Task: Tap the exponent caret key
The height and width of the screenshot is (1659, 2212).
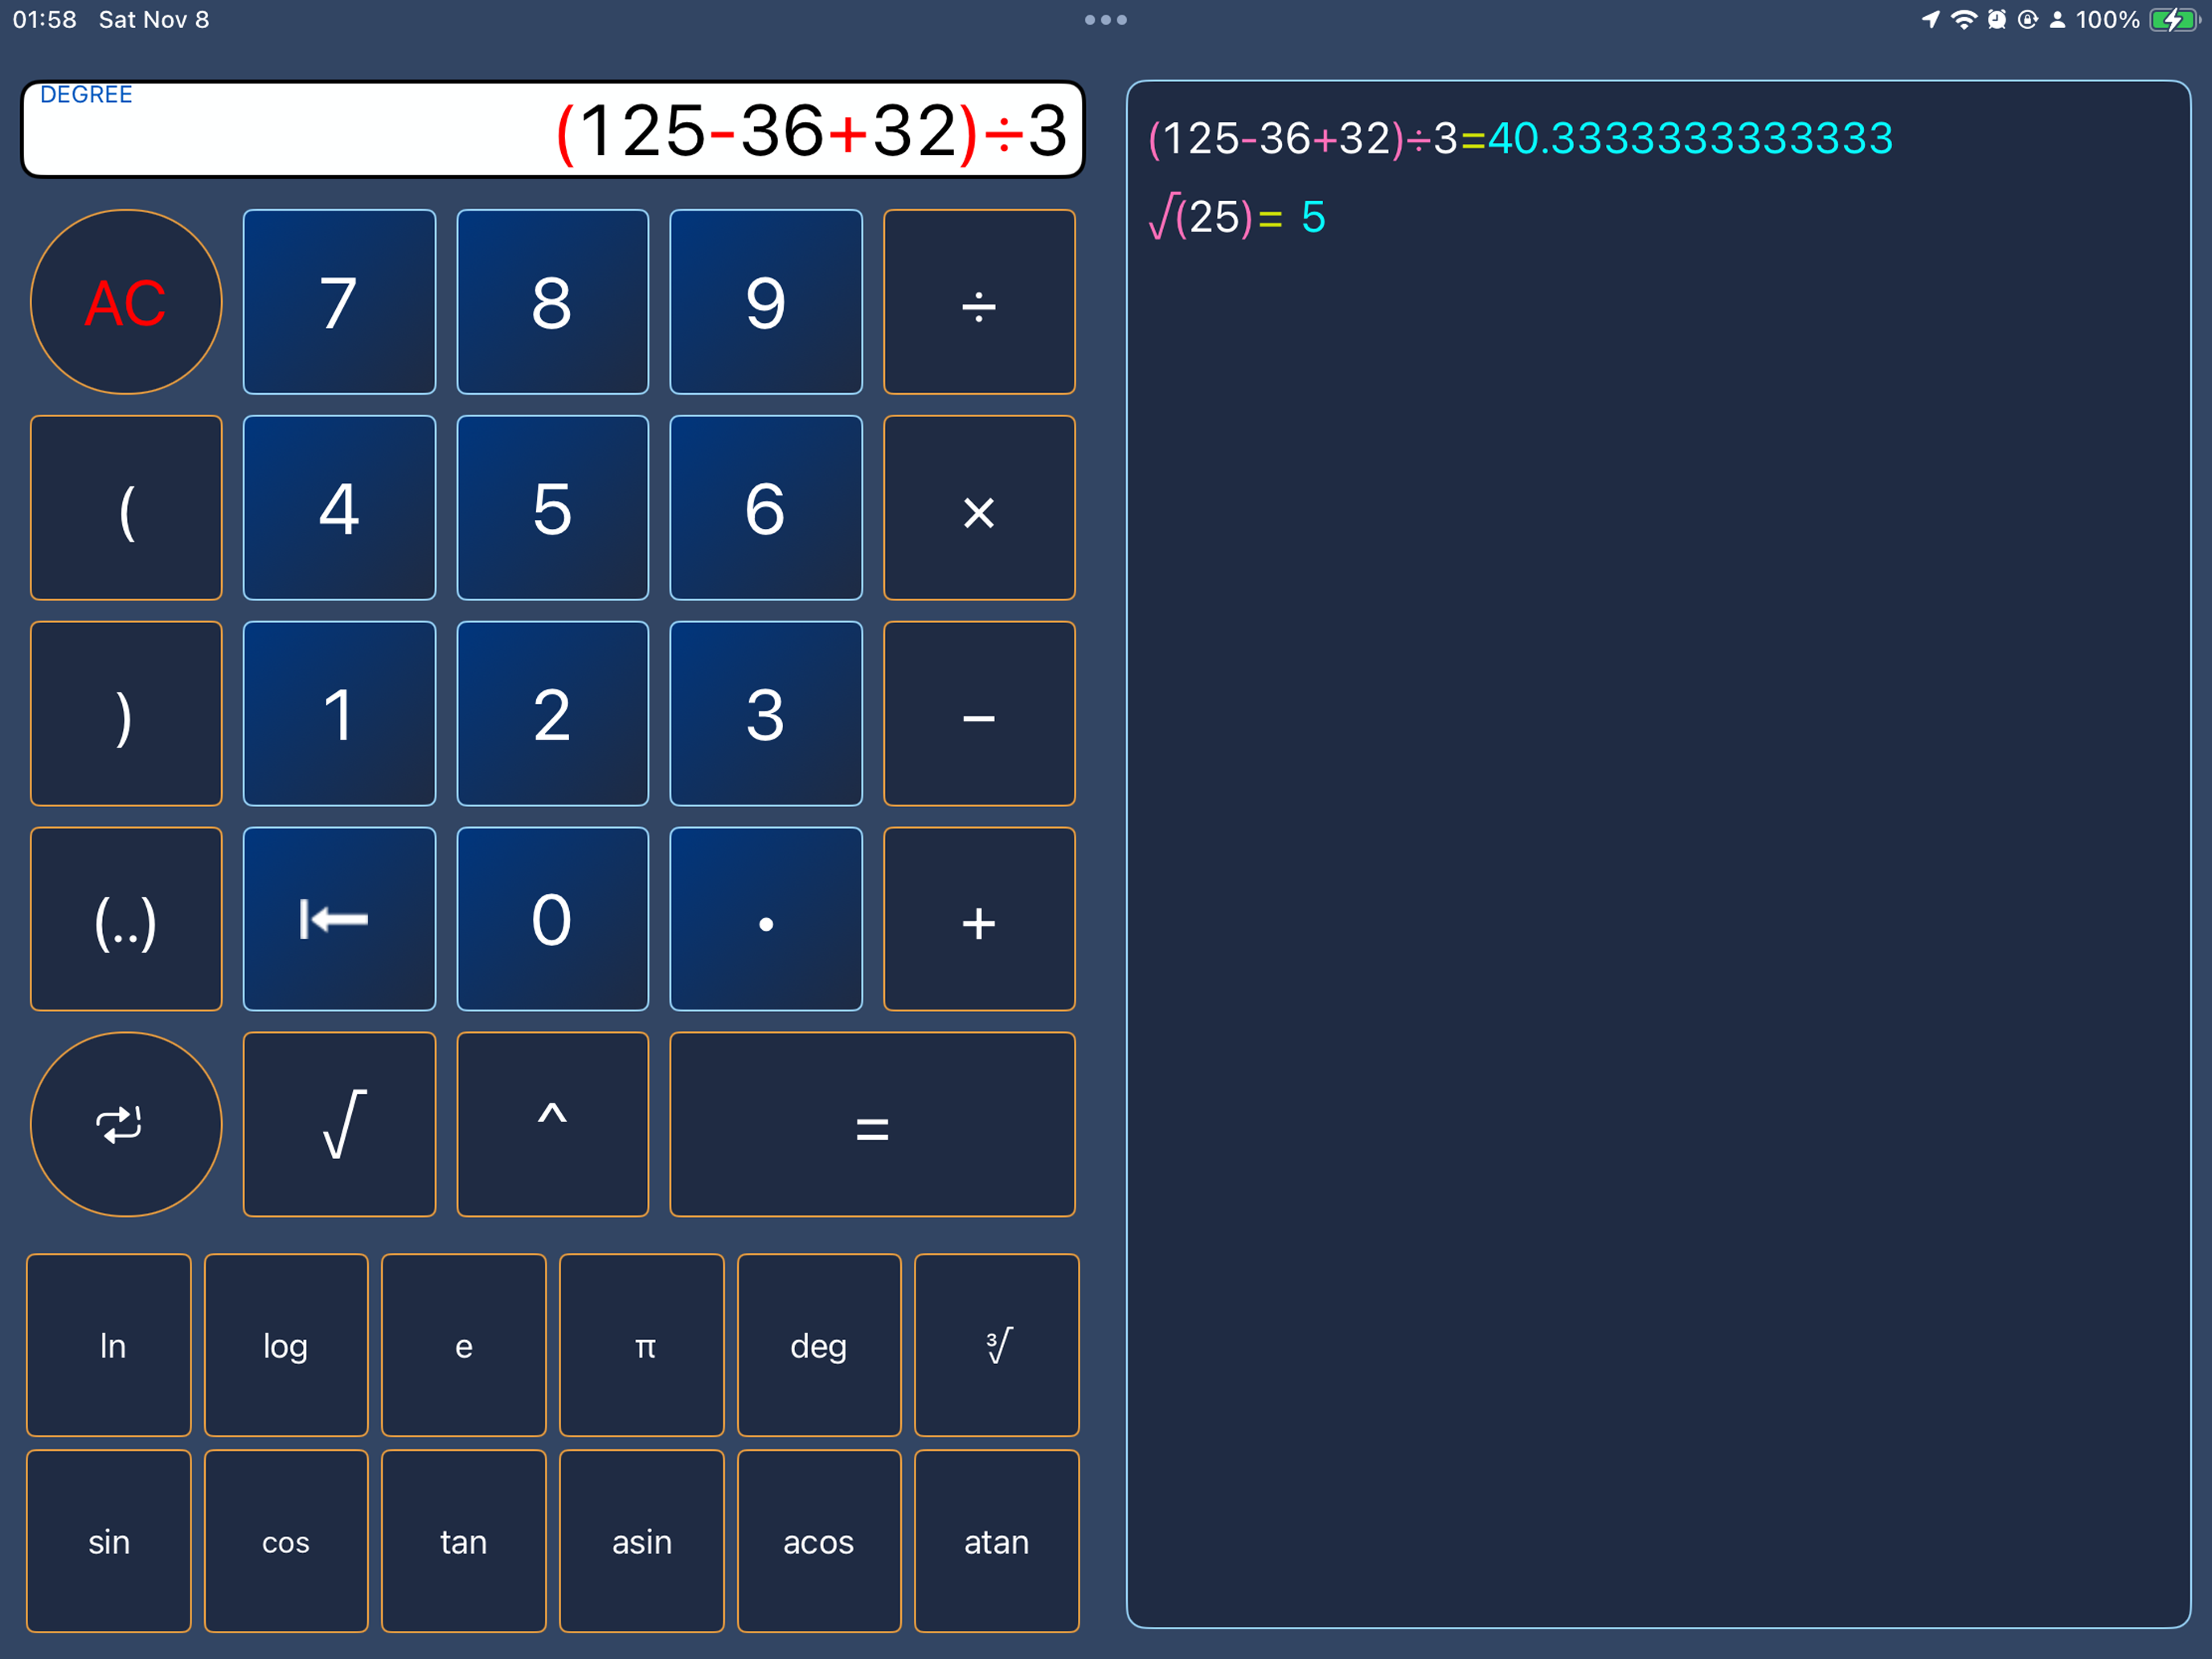Action: click(552, 1124)
